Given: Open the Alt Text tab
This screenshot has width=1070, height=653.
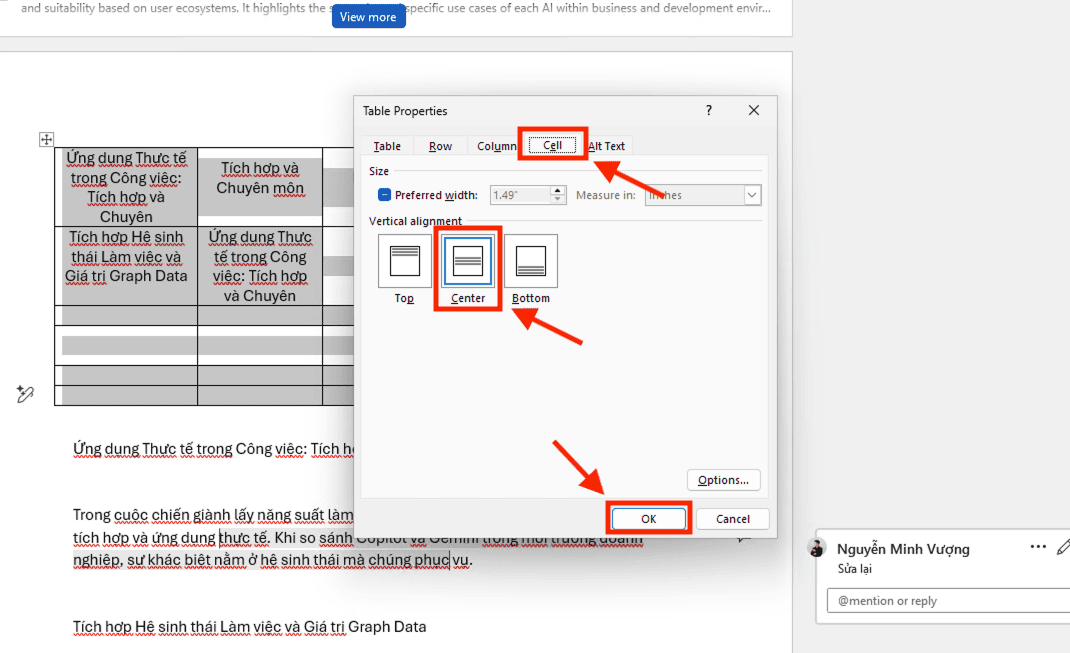Looking at the screenshot, I should pos(606,145).
